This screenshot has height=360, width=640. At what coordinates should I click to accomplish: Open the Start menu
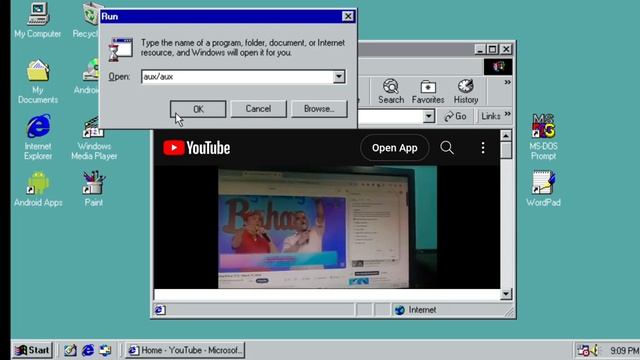(32, 350)
